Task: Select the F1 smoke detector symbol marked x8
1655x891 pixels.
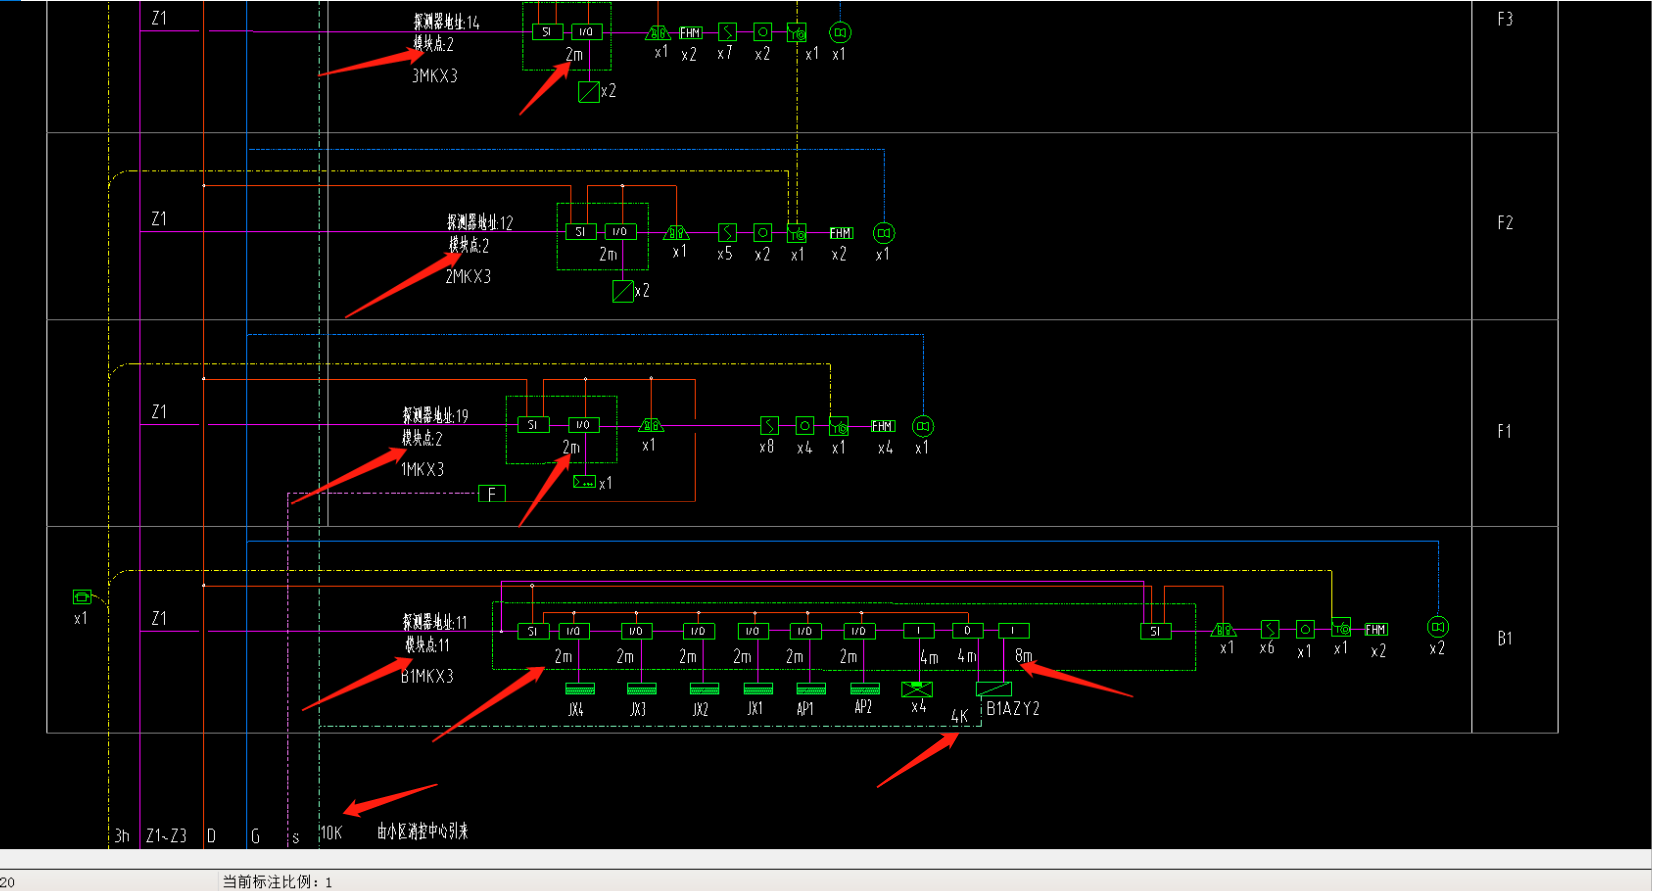Action: [769, 426]
